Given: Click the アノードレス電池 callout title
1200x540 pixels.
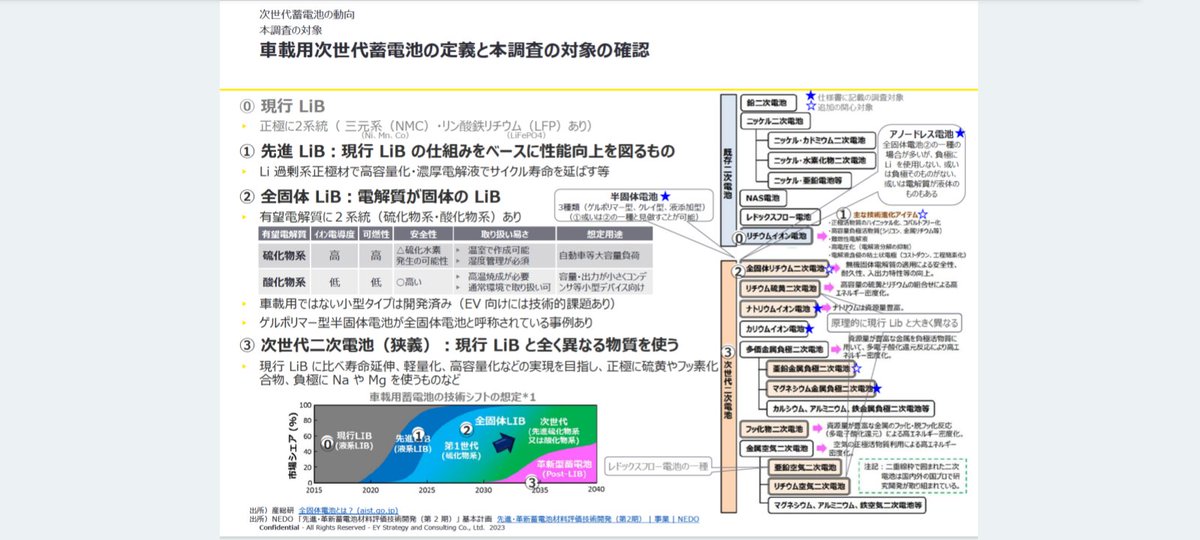Looking at the screenshot, I should [921, 133].
